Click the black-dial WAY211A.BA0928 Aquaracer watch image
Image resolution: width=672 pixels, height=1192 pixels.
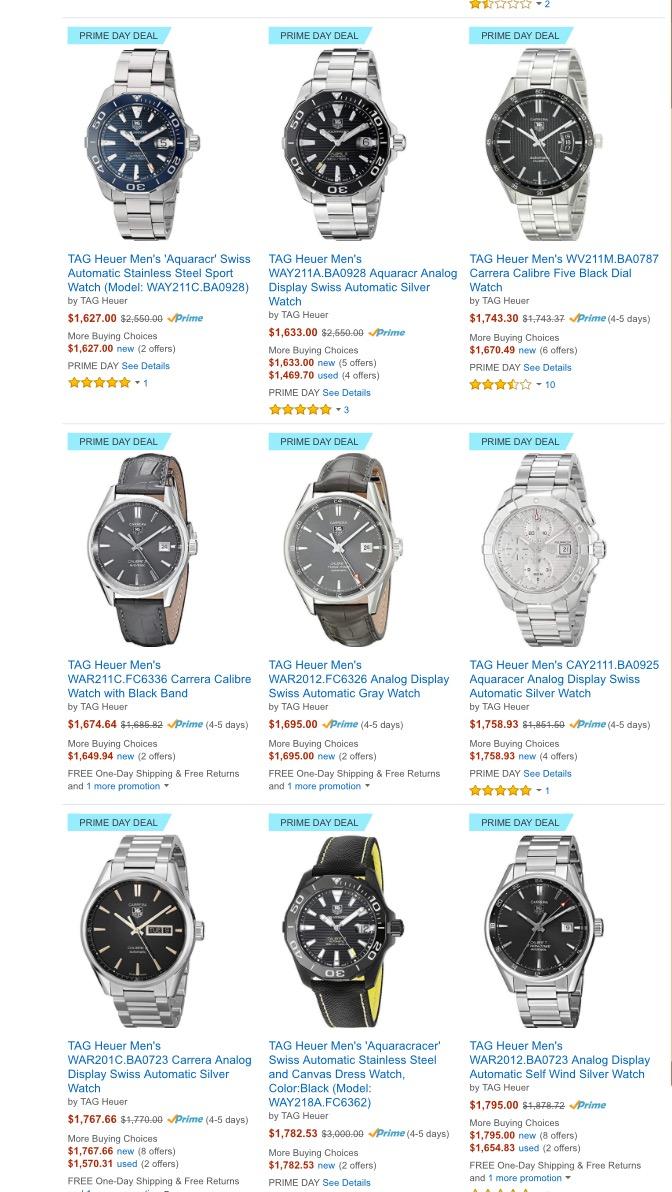click(x=344, y=144)
